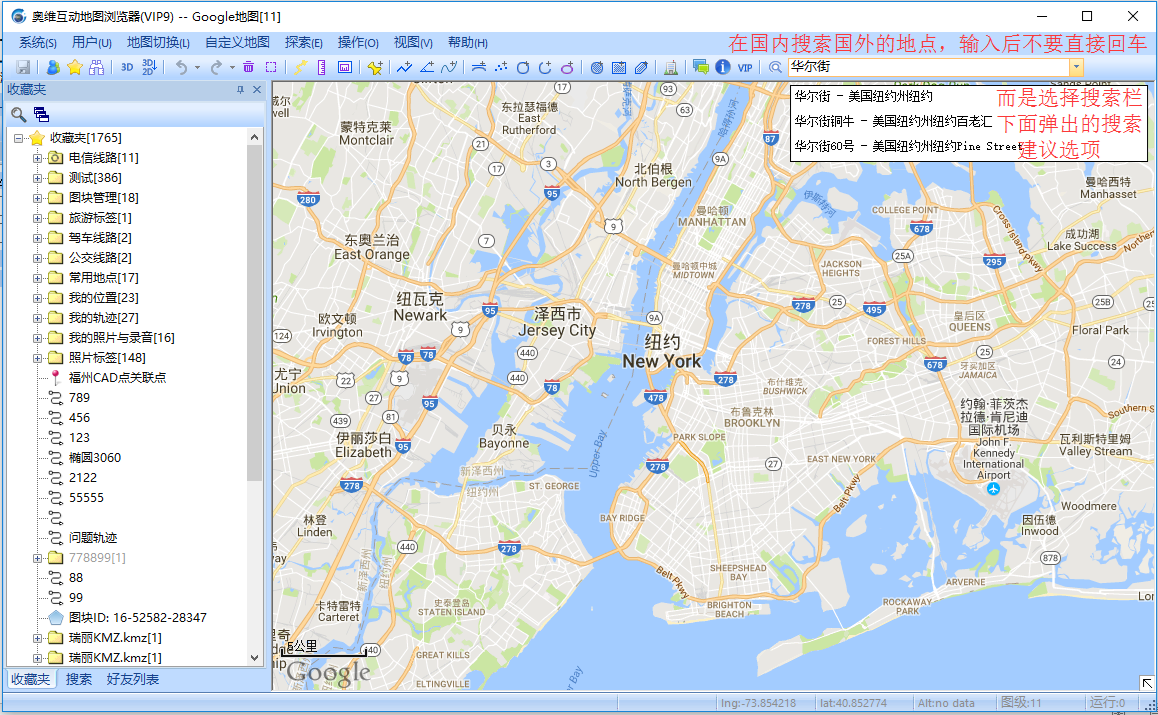
Task: Select the add angle line tool
Action: coord(427,67)
